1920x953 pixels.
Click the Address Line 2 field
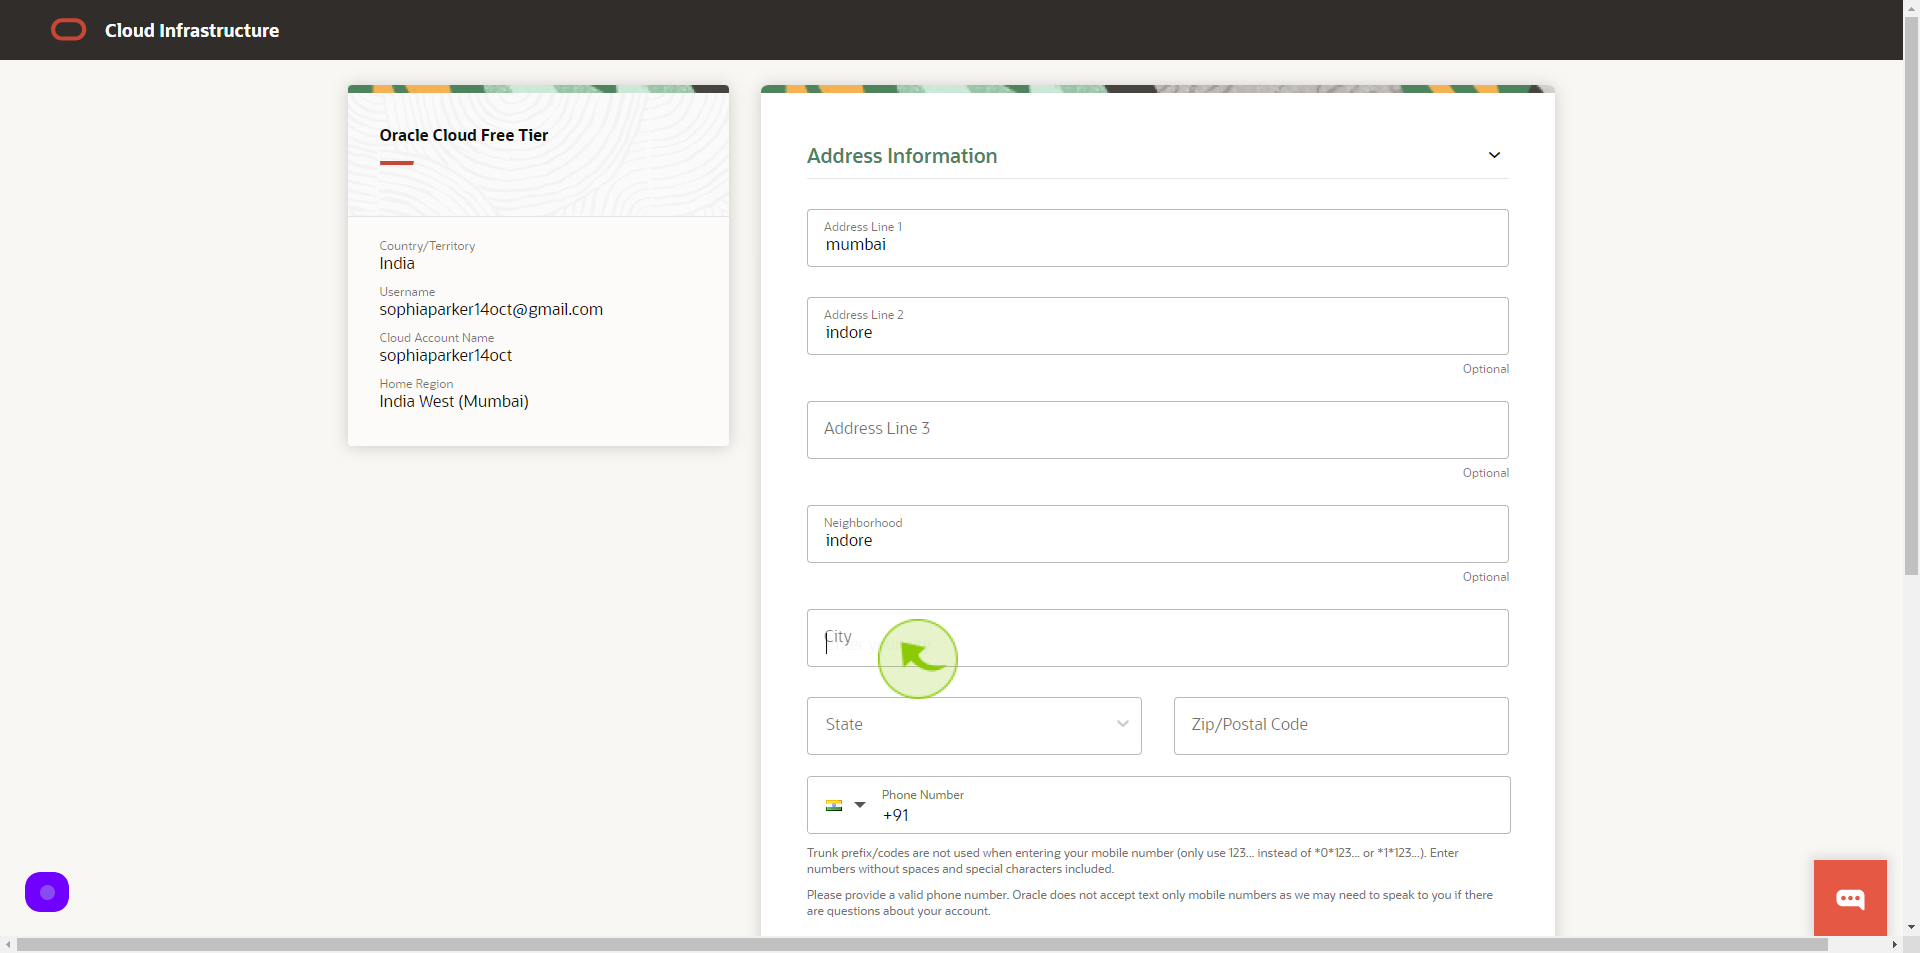(1158, 326)
